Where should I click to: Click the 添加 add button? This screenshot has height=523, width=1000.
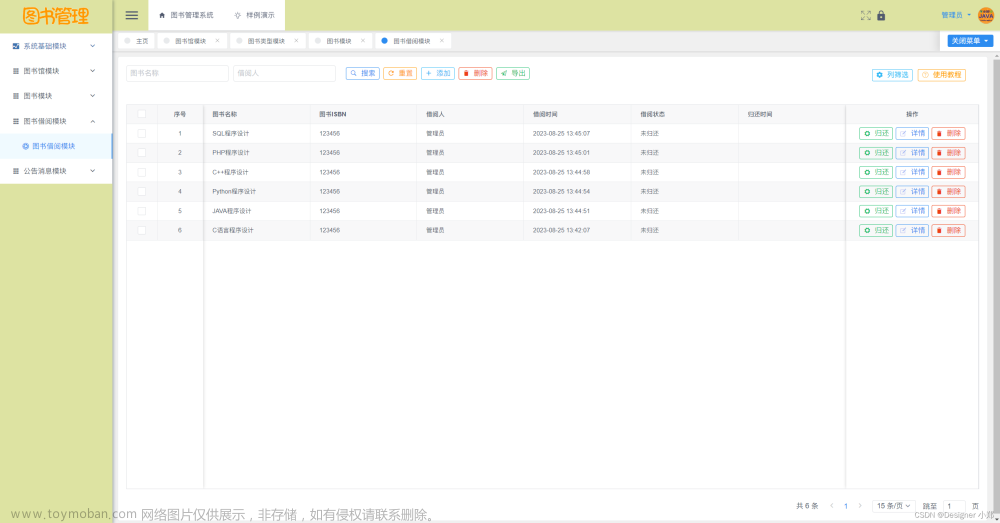(438, 73)
